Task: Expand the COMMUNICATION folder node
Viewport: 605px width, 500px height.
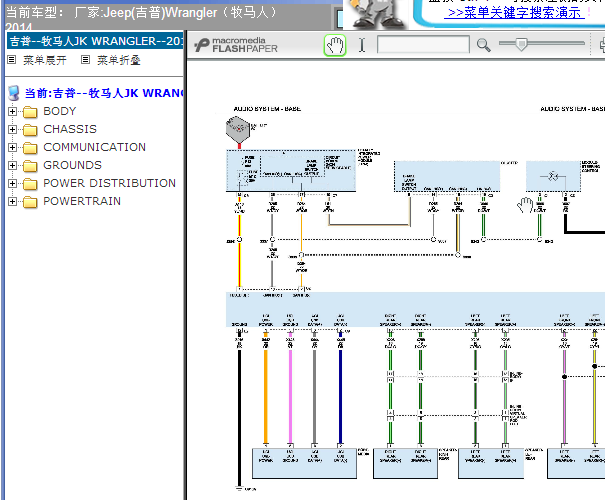Action: [12, 147]
